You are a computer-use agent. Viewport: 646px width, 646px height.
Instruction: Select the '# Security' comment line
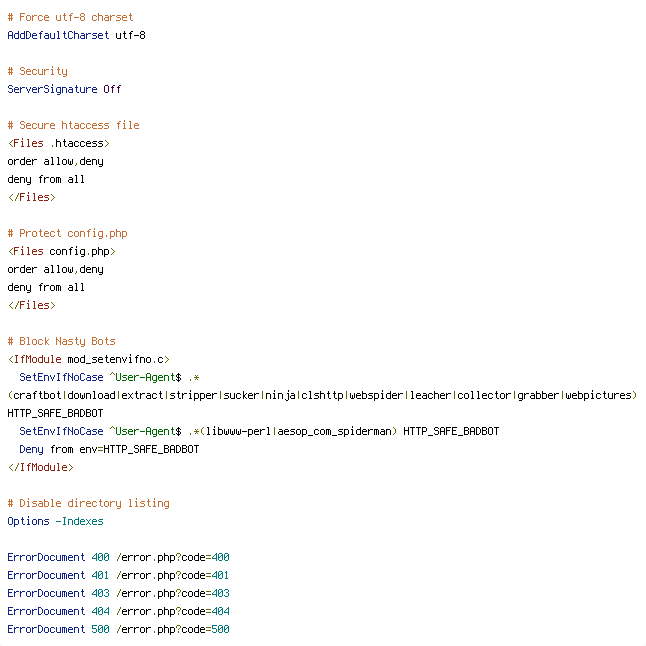coord(37,71)
